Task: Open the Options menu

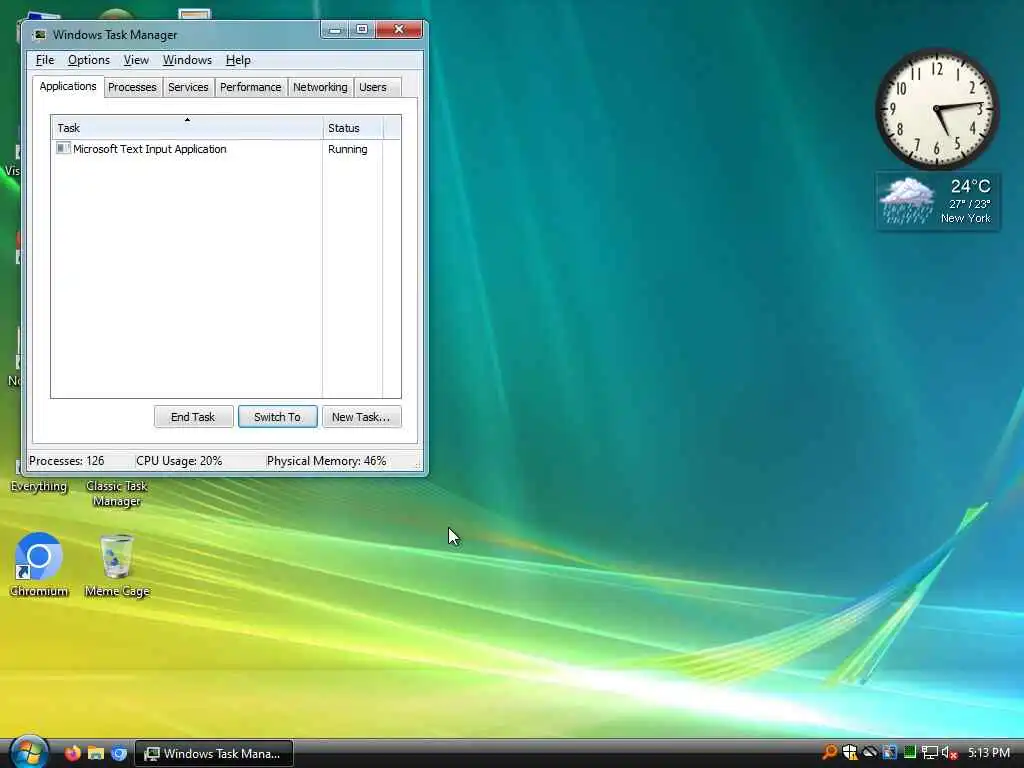Action: click(89, 60)
